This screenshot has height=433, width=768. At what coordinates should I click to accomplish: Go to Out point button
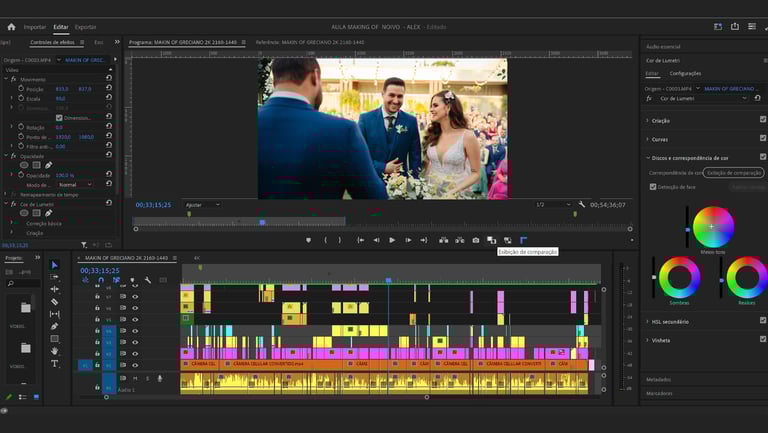(x=424, y=240)
